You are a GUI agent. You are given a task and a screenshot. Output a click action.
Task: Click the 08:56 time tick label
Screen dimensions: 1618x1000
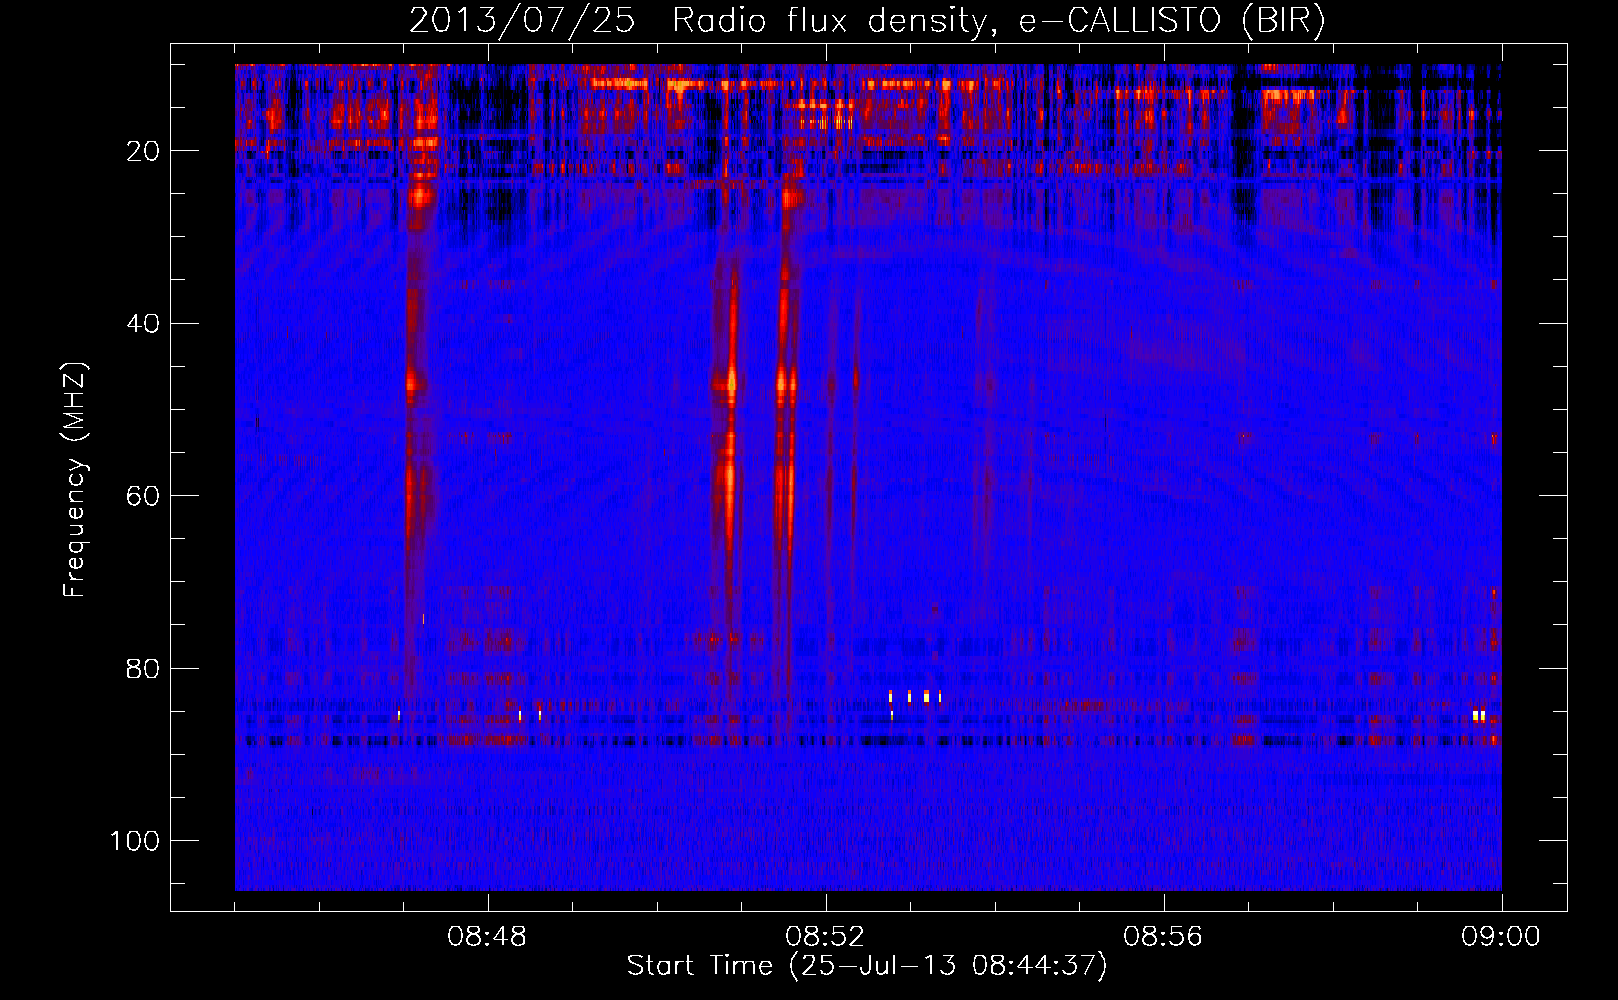1163,937
